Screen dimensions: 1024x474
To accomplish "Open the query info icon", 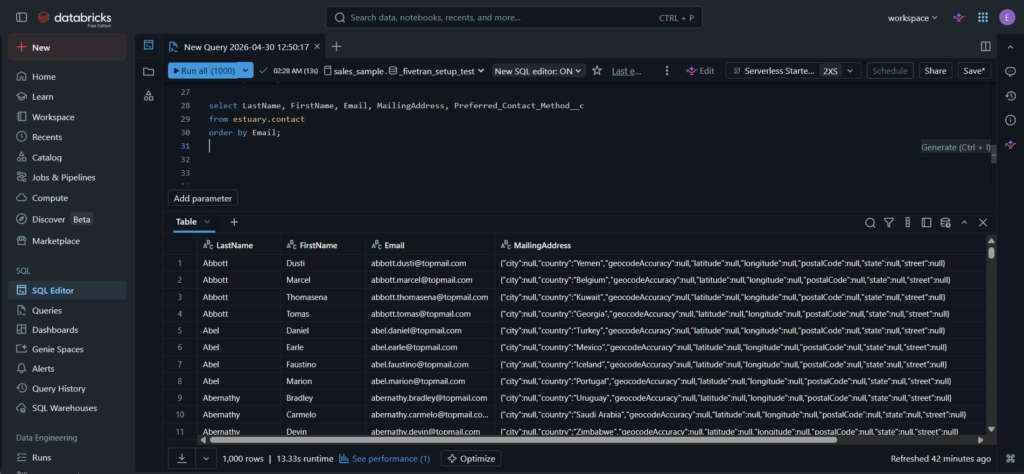I will point(1010,120).
